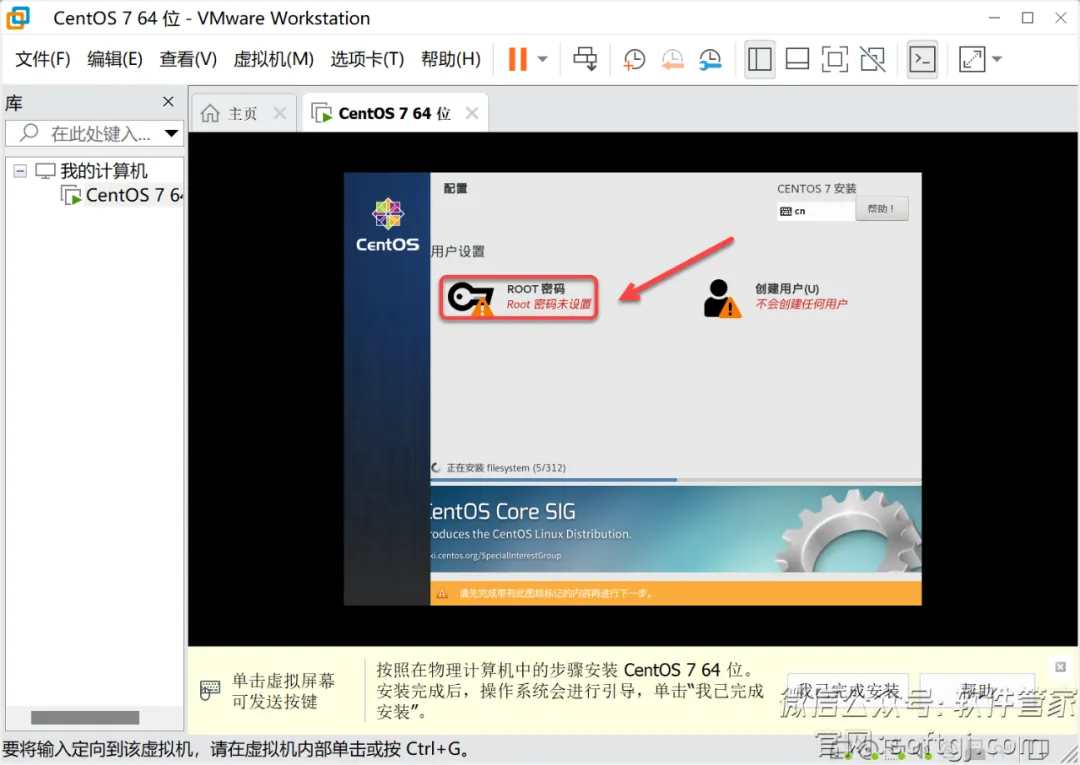This screenshot has height=765, width=1080.
Task: Open the 文件(F) menu
Action: pyautogui.click(x=43, y=59)
